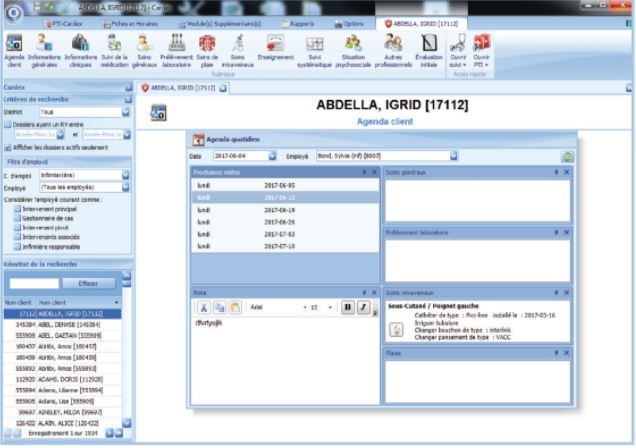Viewport: 636px width, 448px height.
Task: Check Intervenant principal
Action: click(17, 209)
